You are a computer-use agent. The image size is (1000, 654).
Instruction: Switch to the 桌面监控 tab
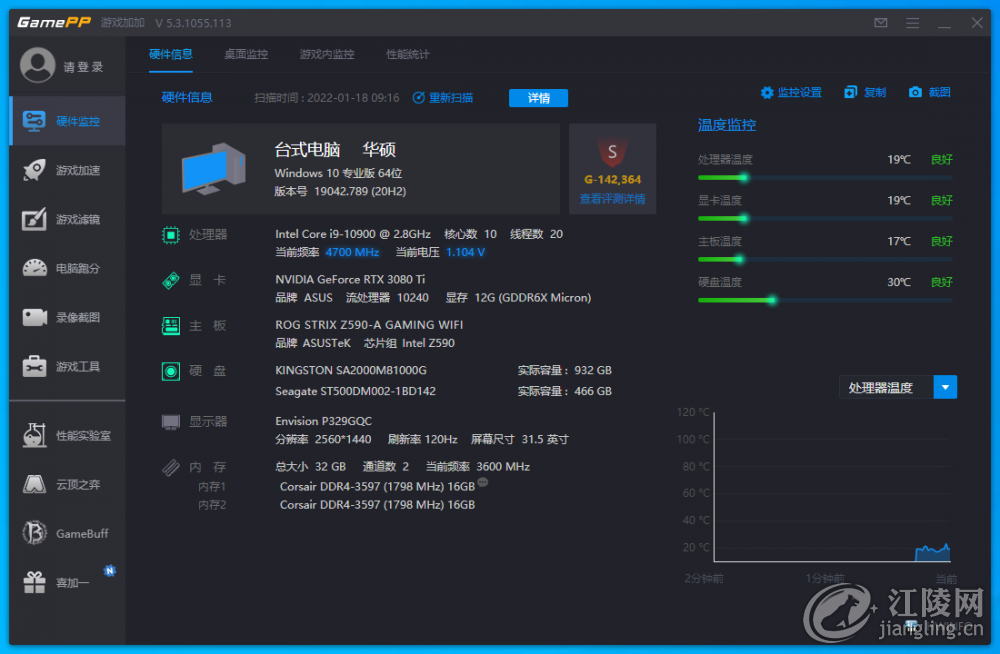[x=246, y=54]
